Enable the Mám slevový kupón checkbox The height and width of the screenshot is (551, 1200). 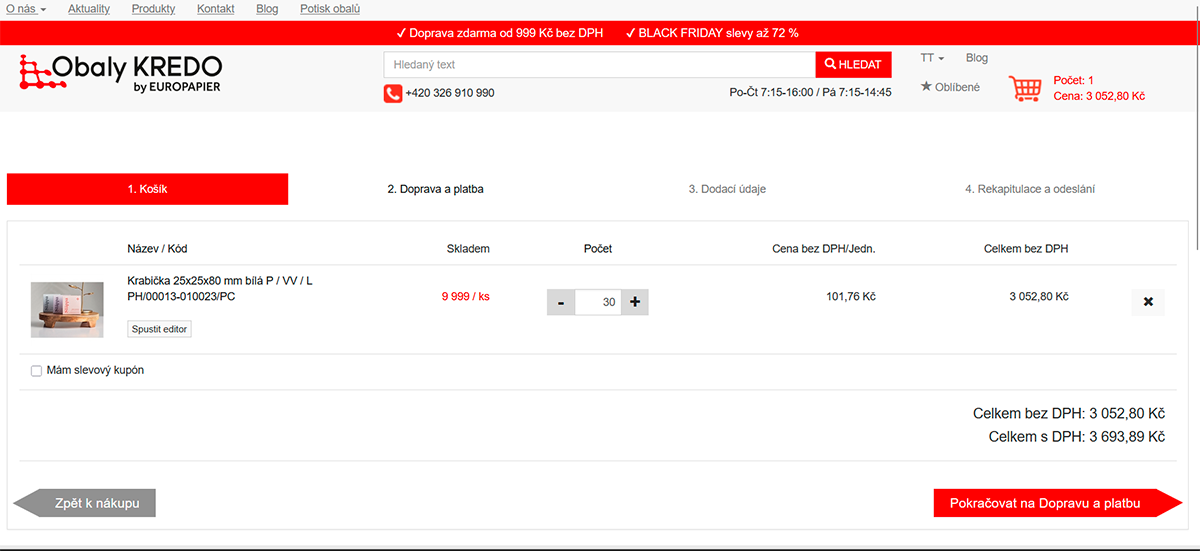tap(37, 371)
